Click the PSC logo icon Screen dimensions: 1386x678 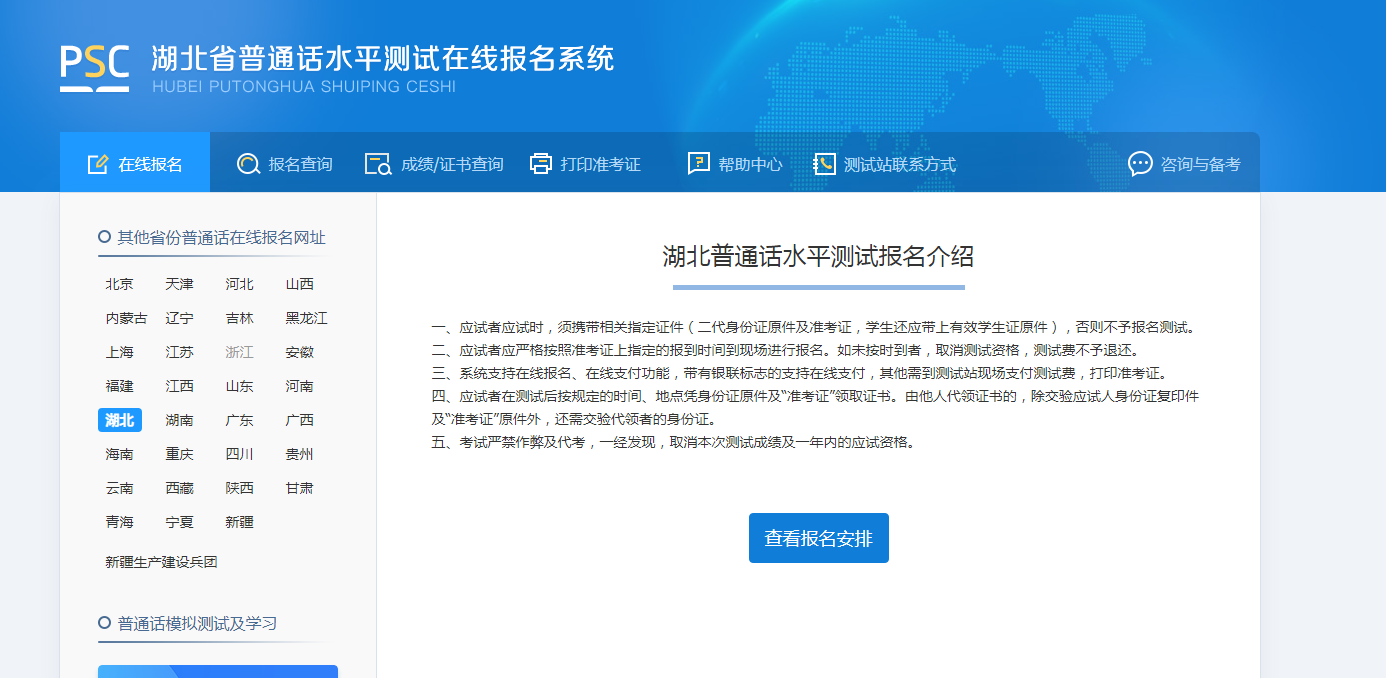click(x=94, y=67)
